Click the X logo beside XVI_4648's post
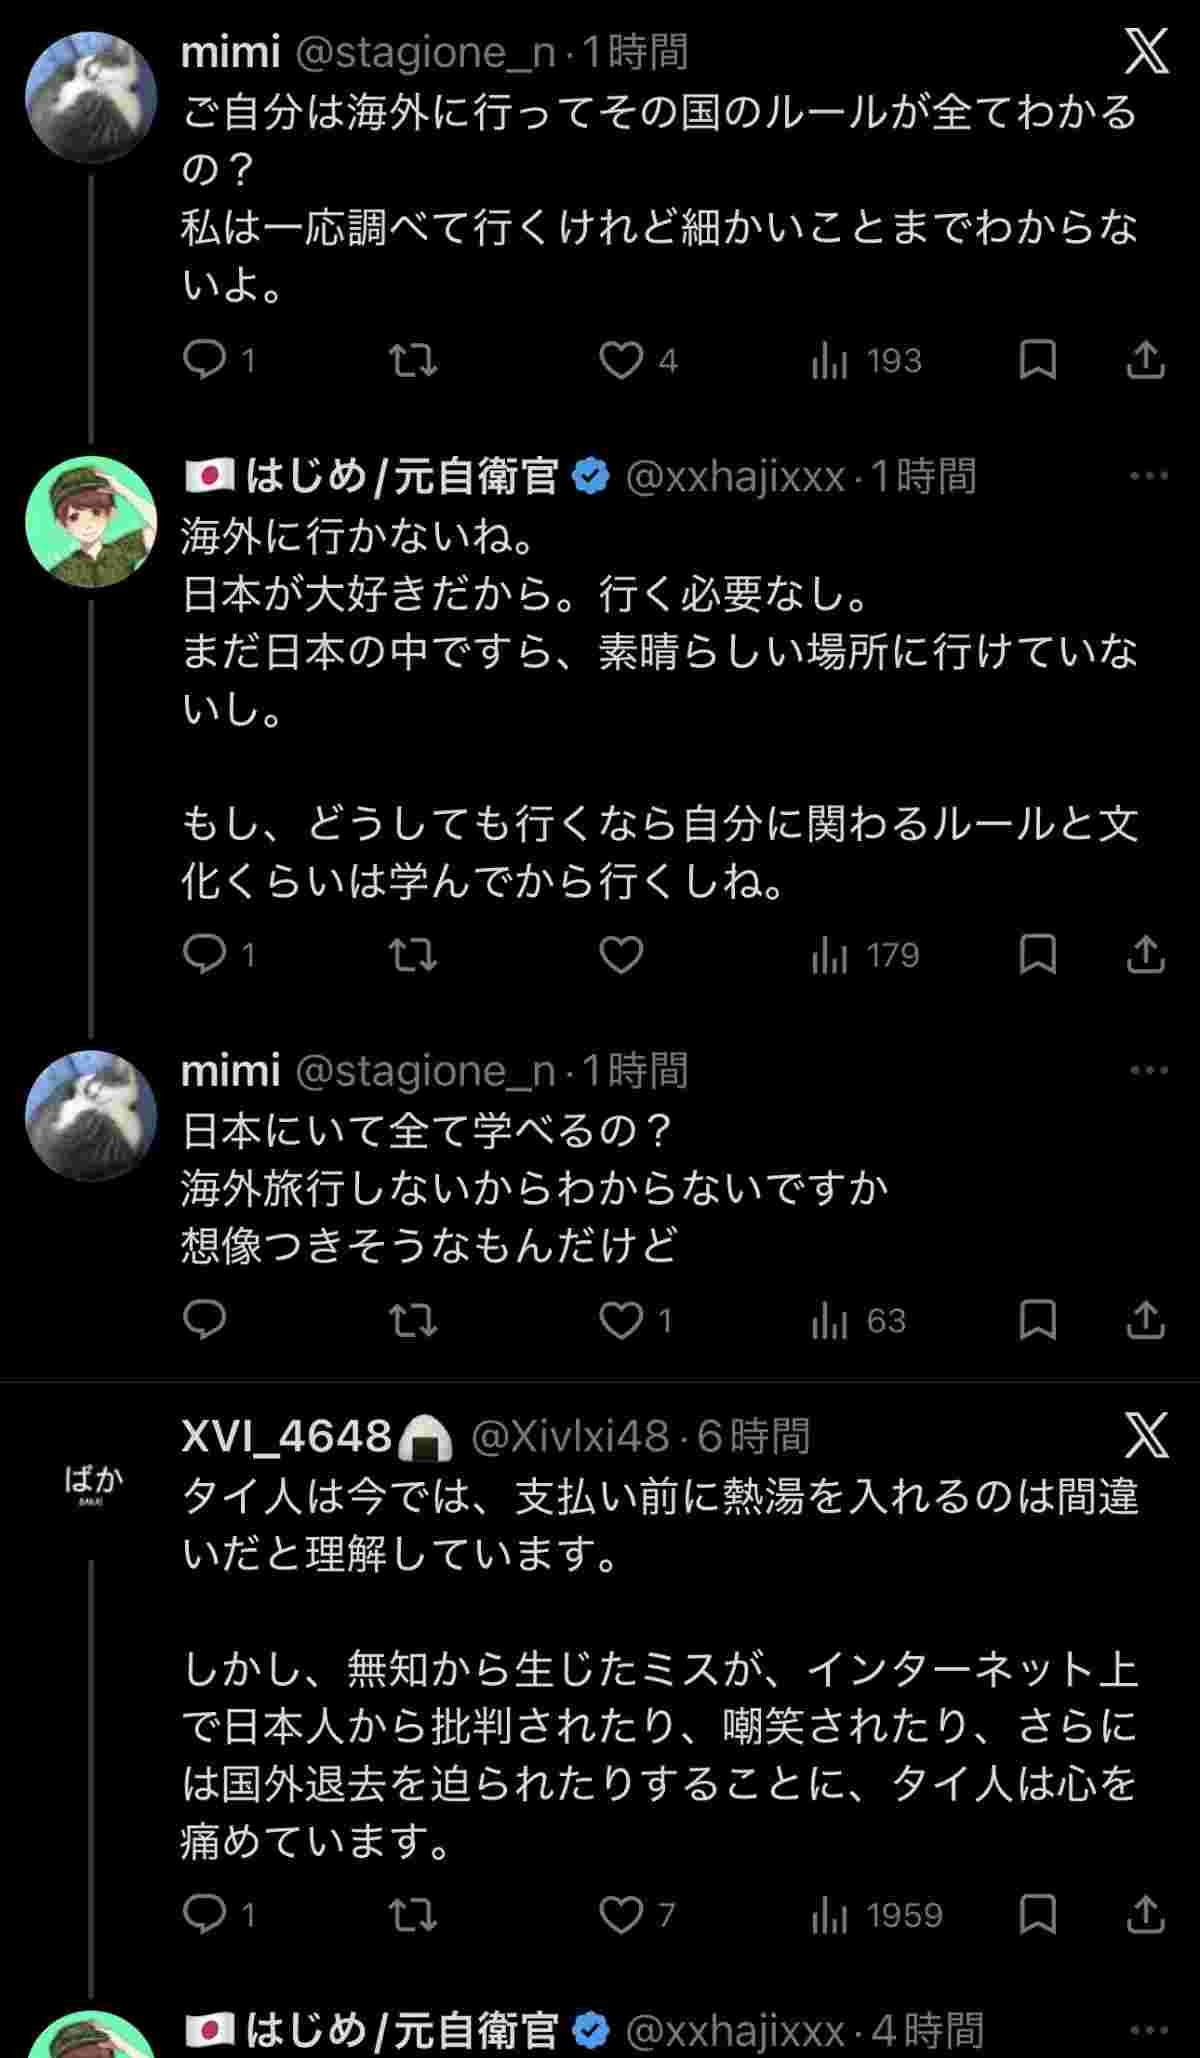Screen dimensions: 1200x2058 [x=1146, y=1436]
